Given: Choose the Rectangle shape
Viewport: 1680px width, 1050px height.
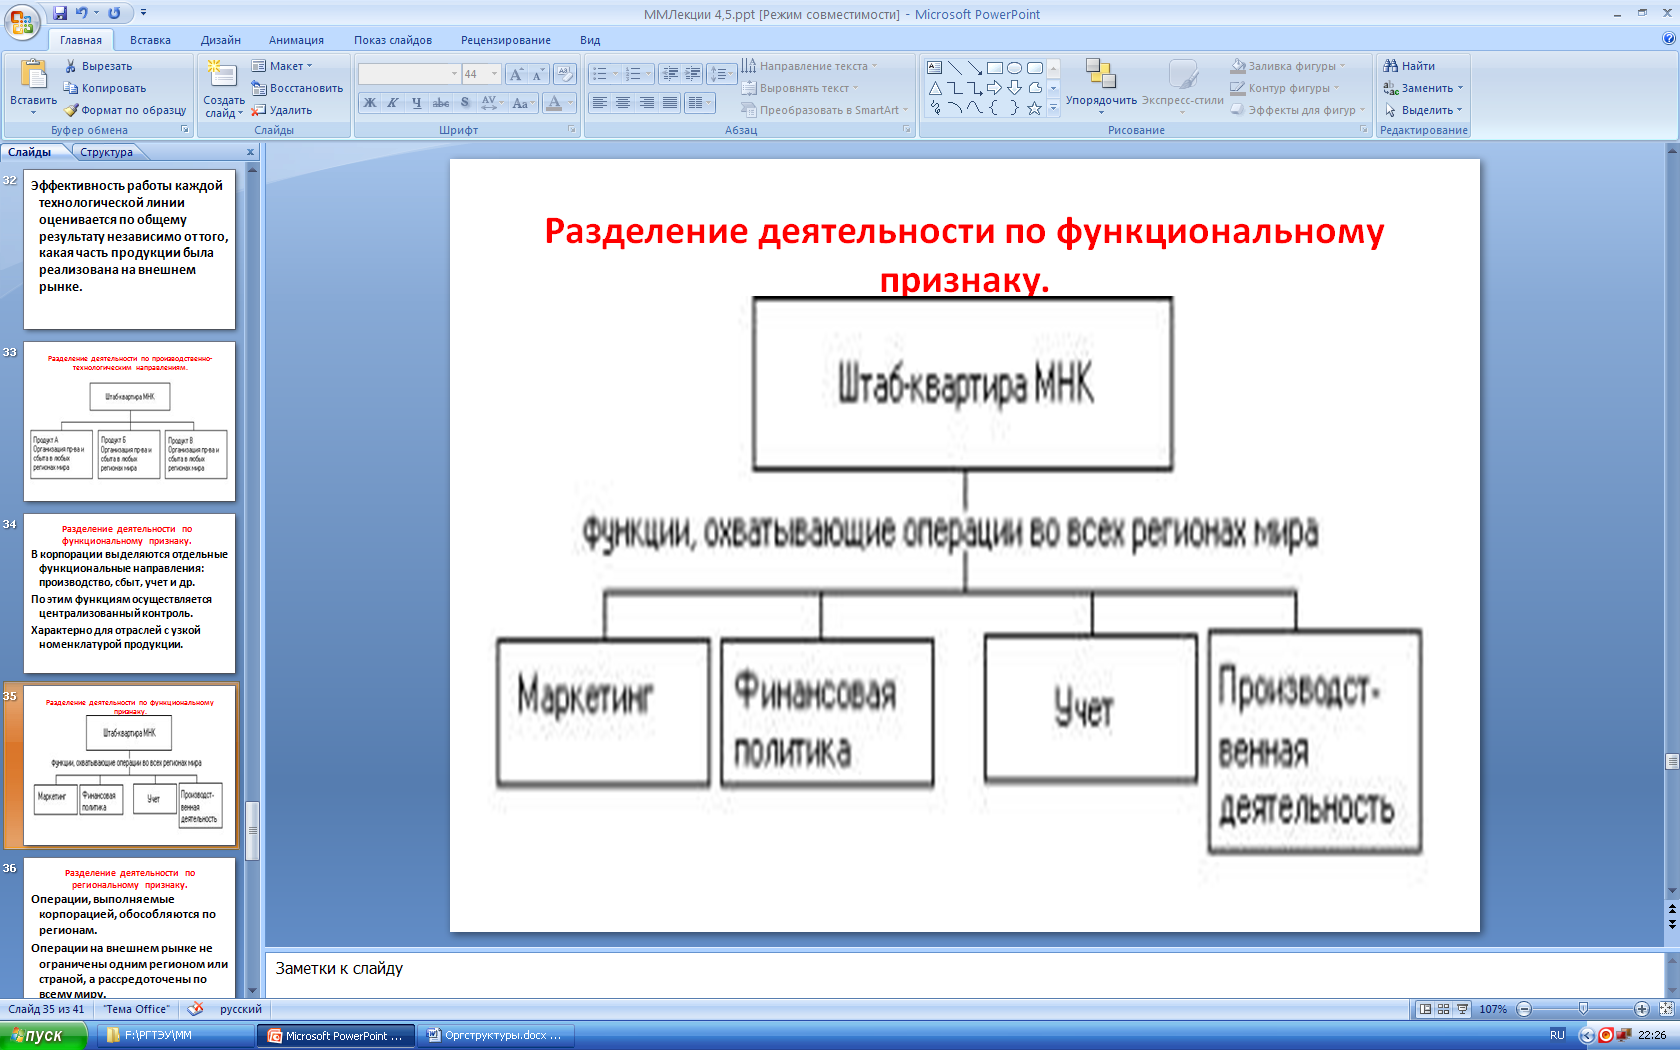Looking at the screenshot, I should 995,68.
